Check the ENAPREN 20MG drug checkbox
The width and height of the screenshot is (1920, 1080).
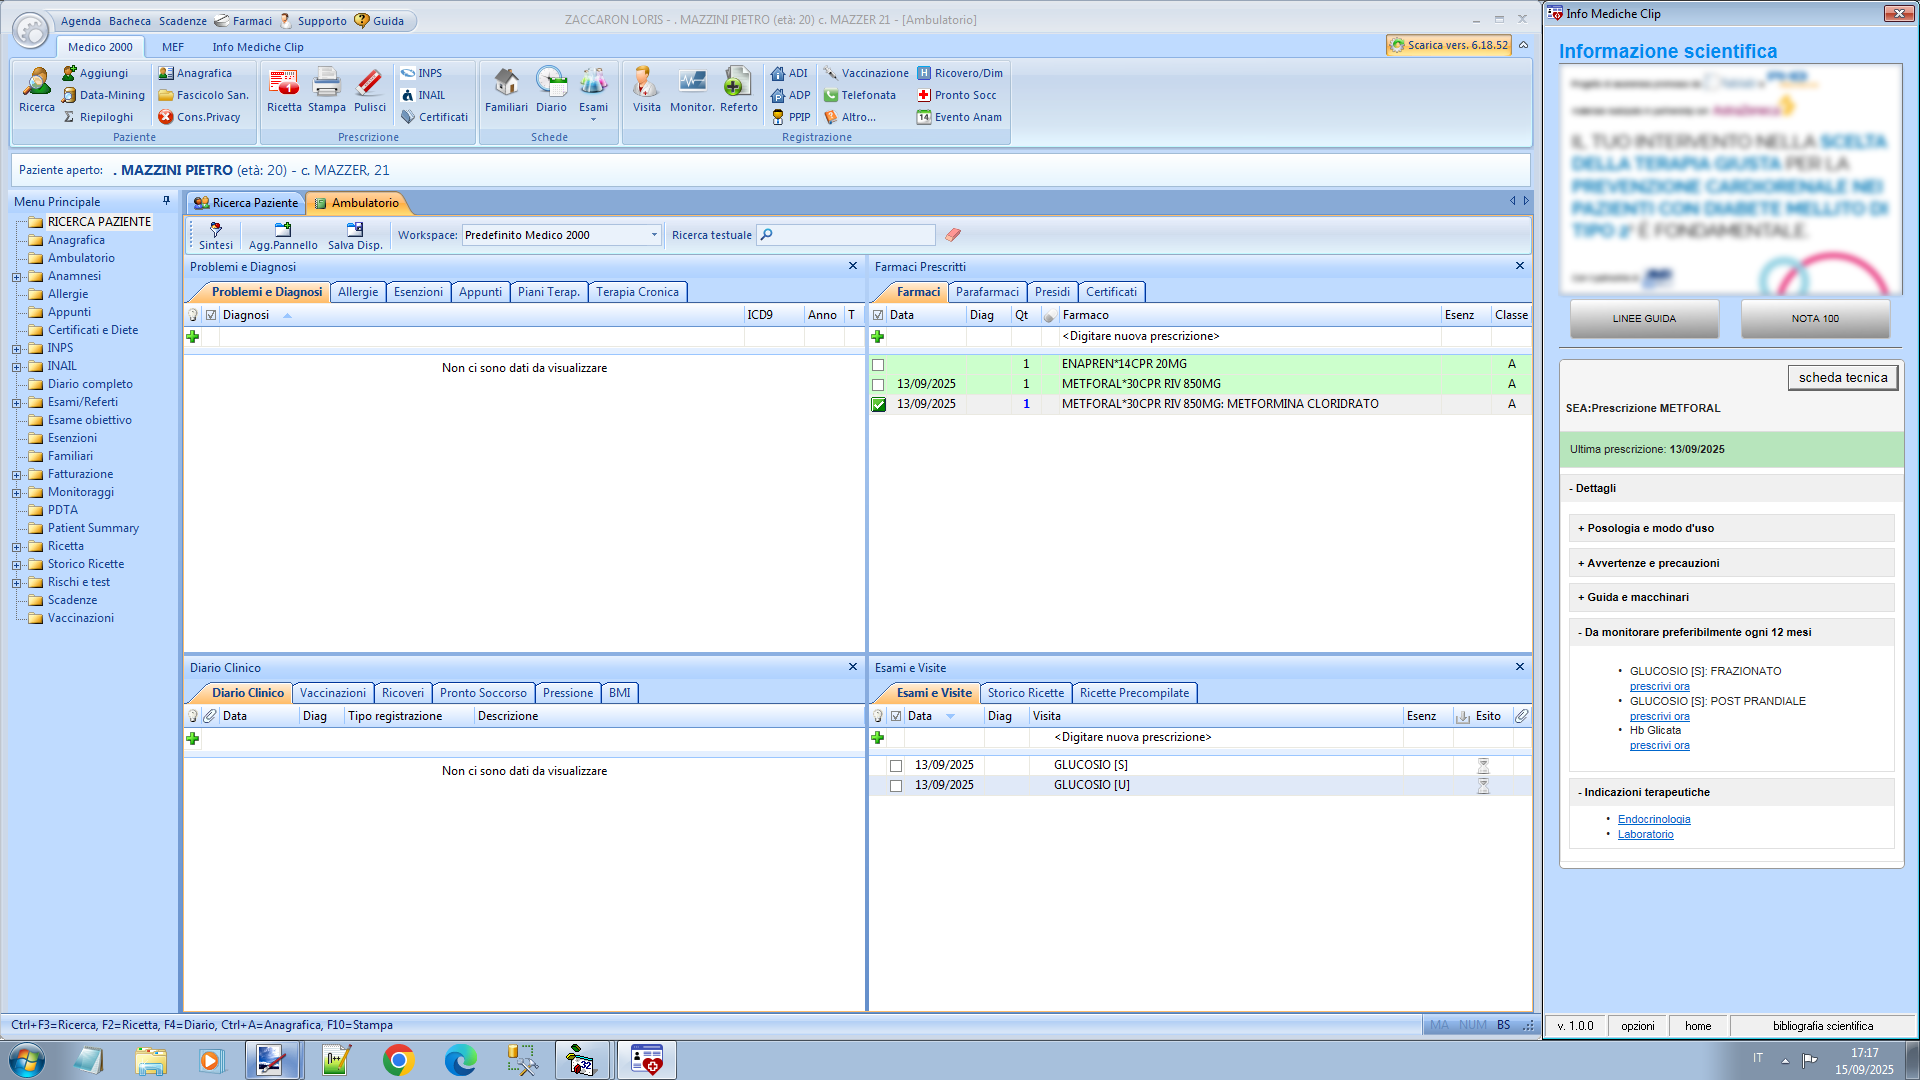(x=878, y=365)
